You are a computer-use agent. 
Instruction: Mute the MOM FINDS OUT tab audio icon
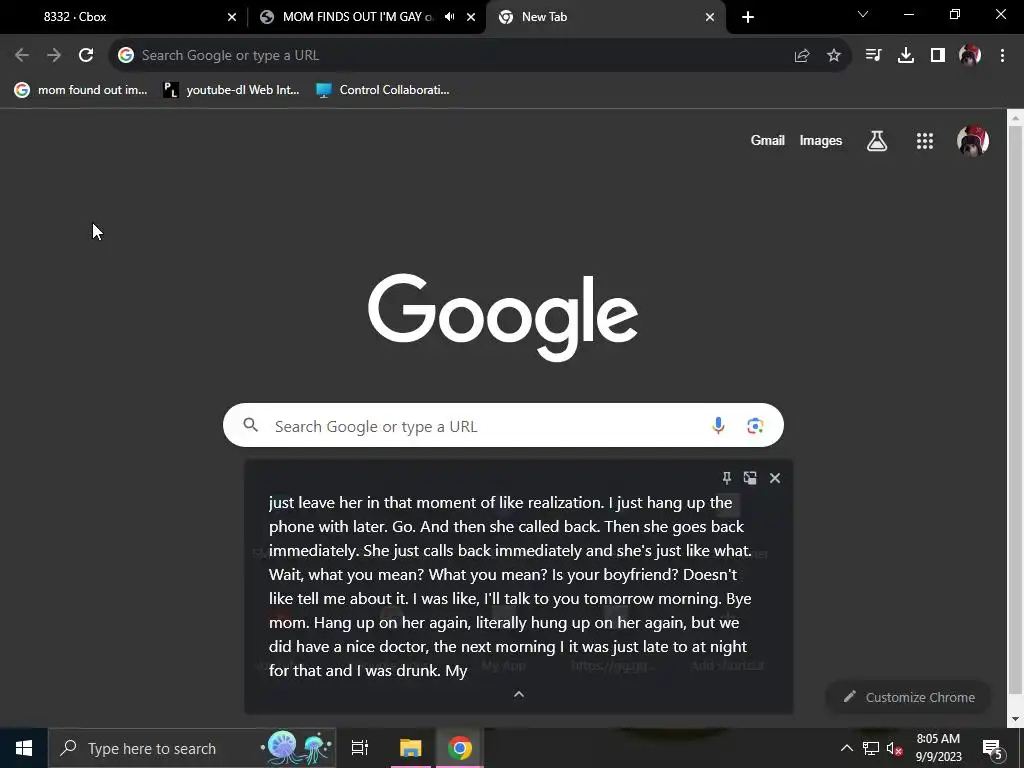[x=449, y=17]
